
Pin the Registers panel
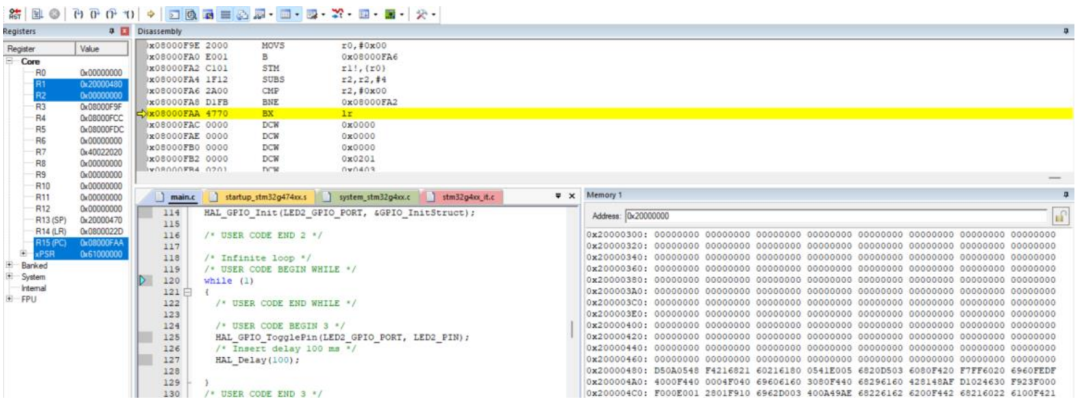click(x=112, y=32)
